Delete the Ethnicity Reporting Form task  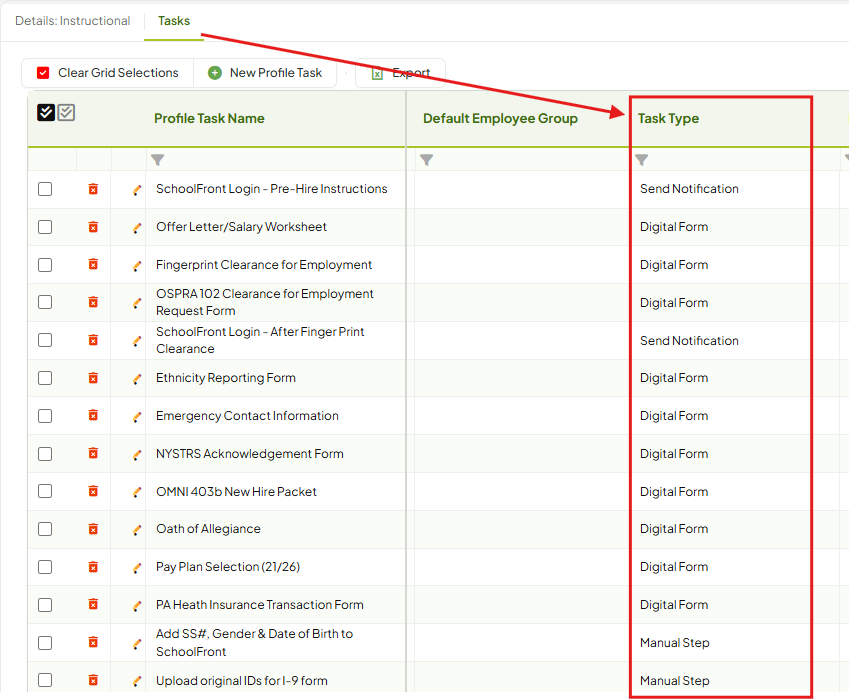click(x=93, y=378)
